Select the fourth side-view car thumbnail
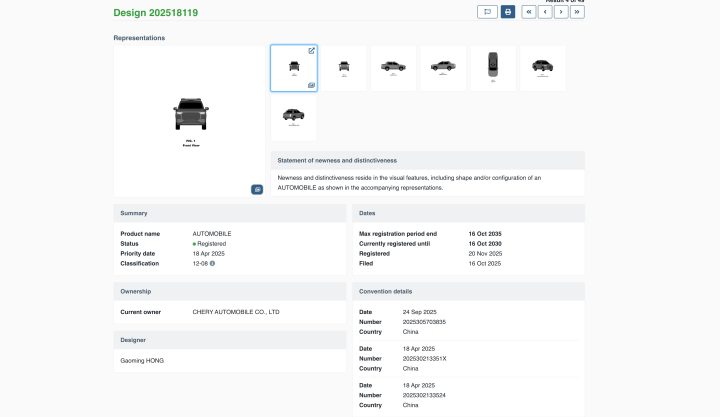 click(443, 68)
